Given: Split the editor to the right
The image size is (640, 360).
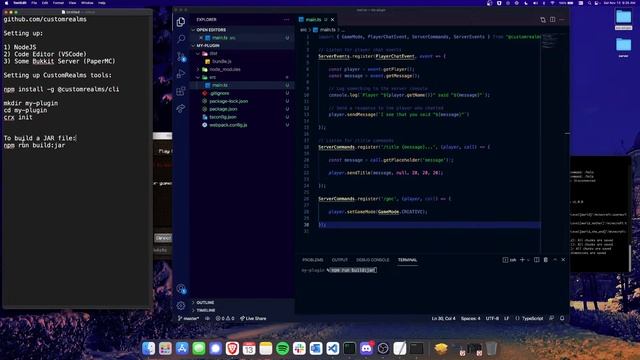Looking at the screenshot, I should (553, 20).
